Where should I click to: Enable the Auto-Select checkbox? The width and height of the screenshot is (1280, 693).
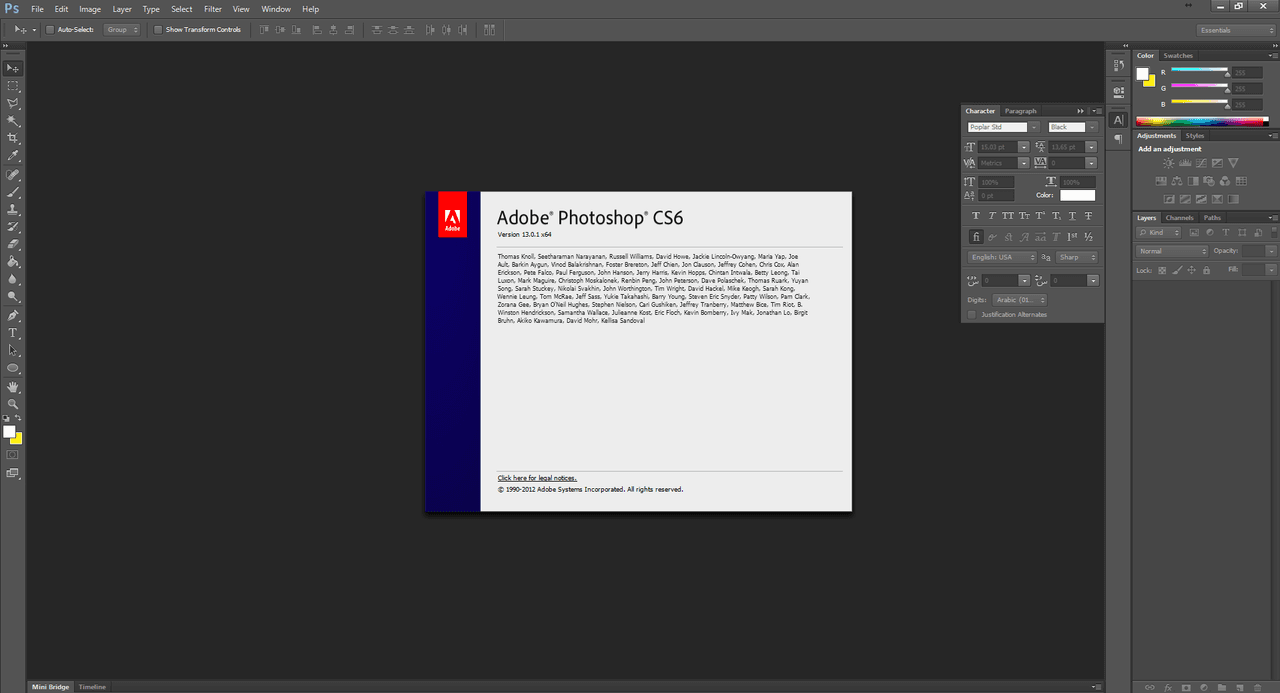coord(50,30)
